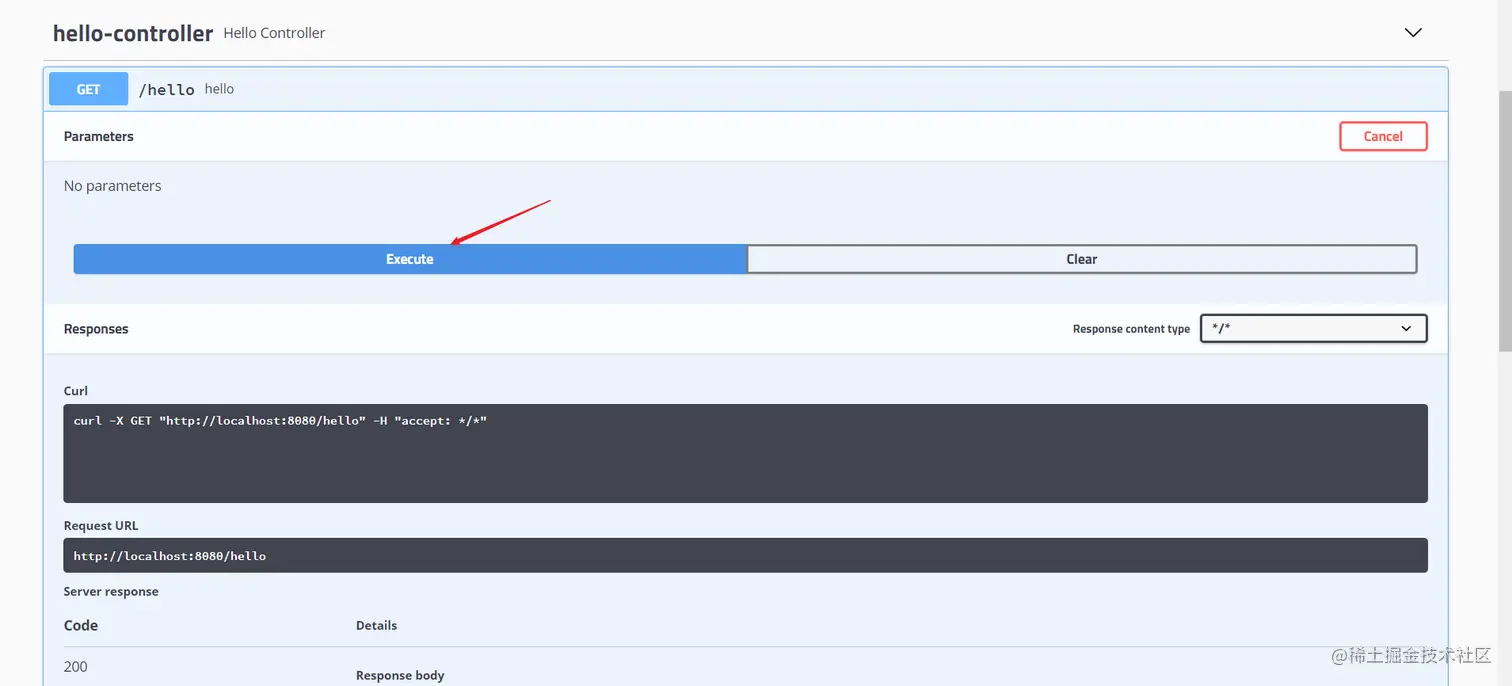
Task: Click the GET method badge
Action: click(x=89, y=89)
